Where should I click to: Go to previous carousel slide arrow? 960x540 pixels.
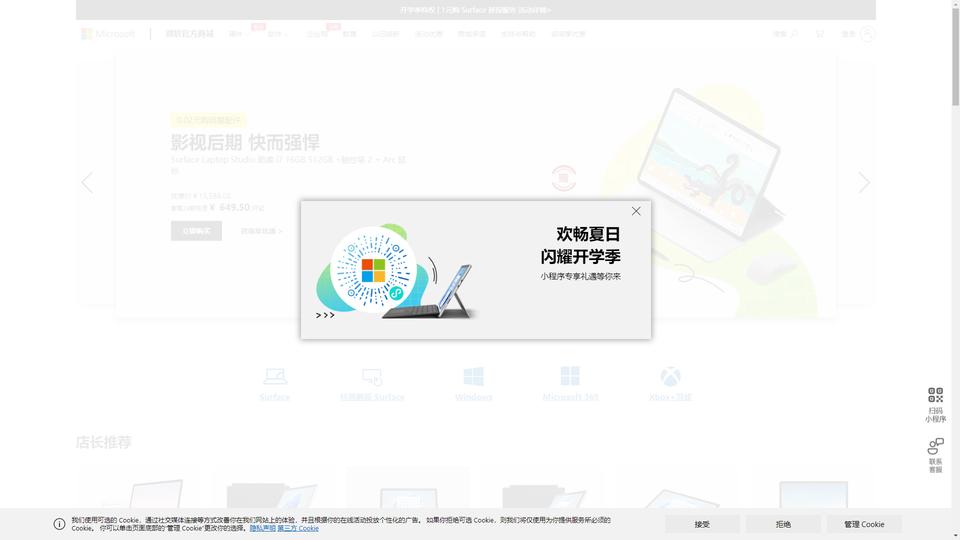[88, 182]
